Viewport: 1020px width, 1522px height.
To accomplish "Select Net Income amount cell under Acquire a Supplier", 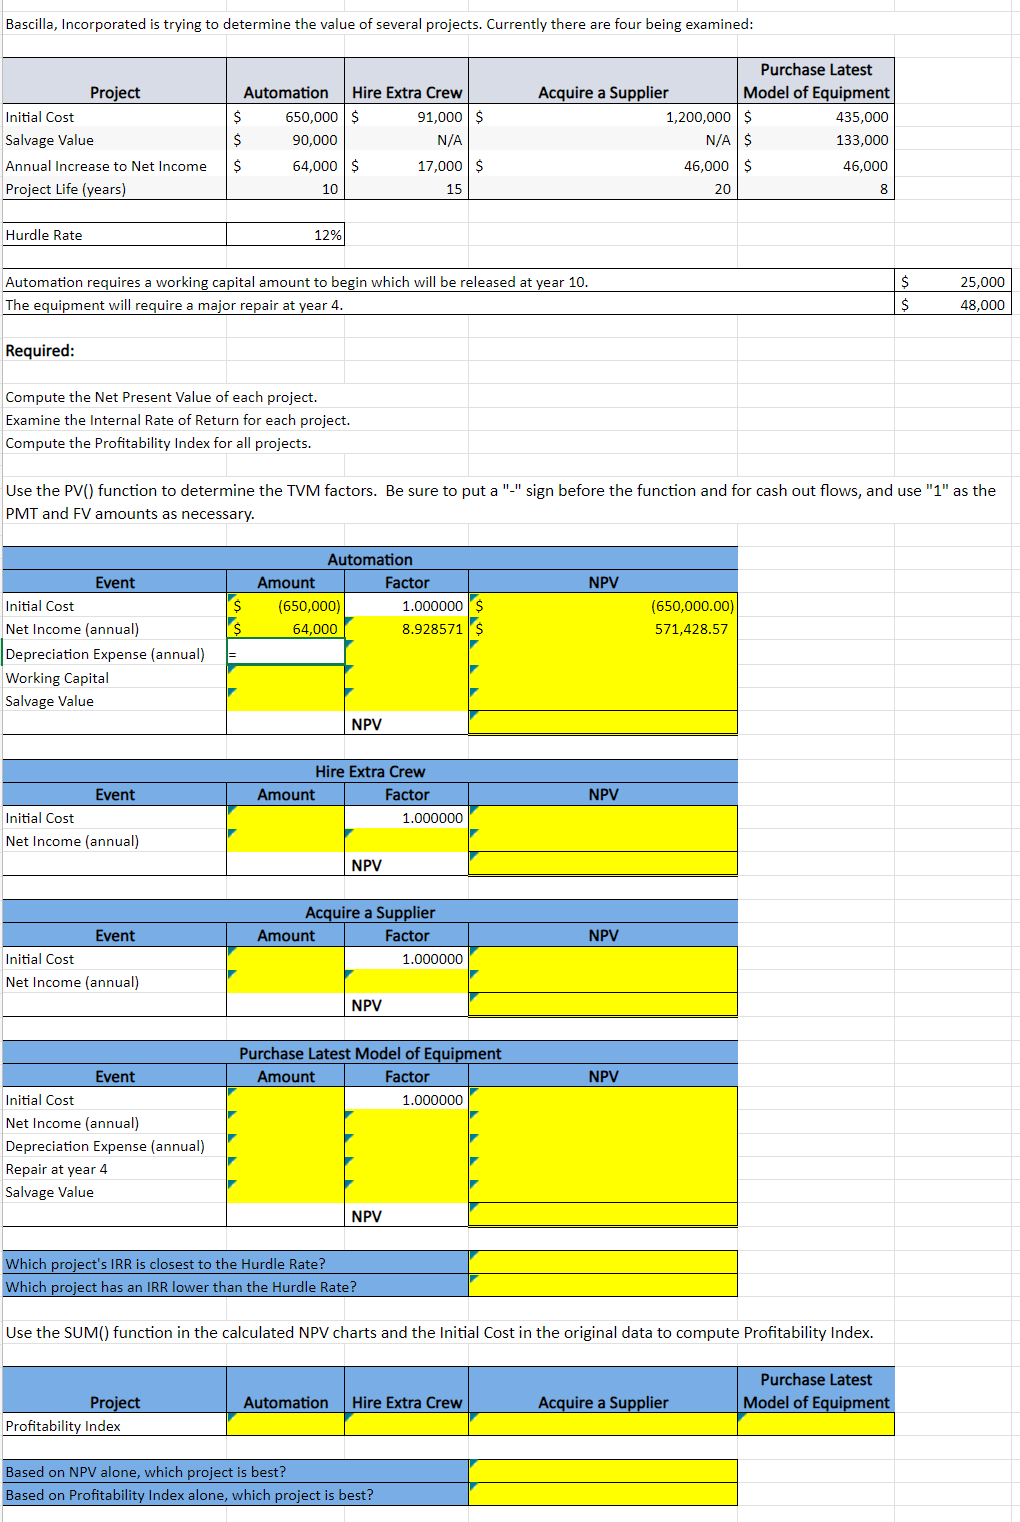I will point(285,981).
